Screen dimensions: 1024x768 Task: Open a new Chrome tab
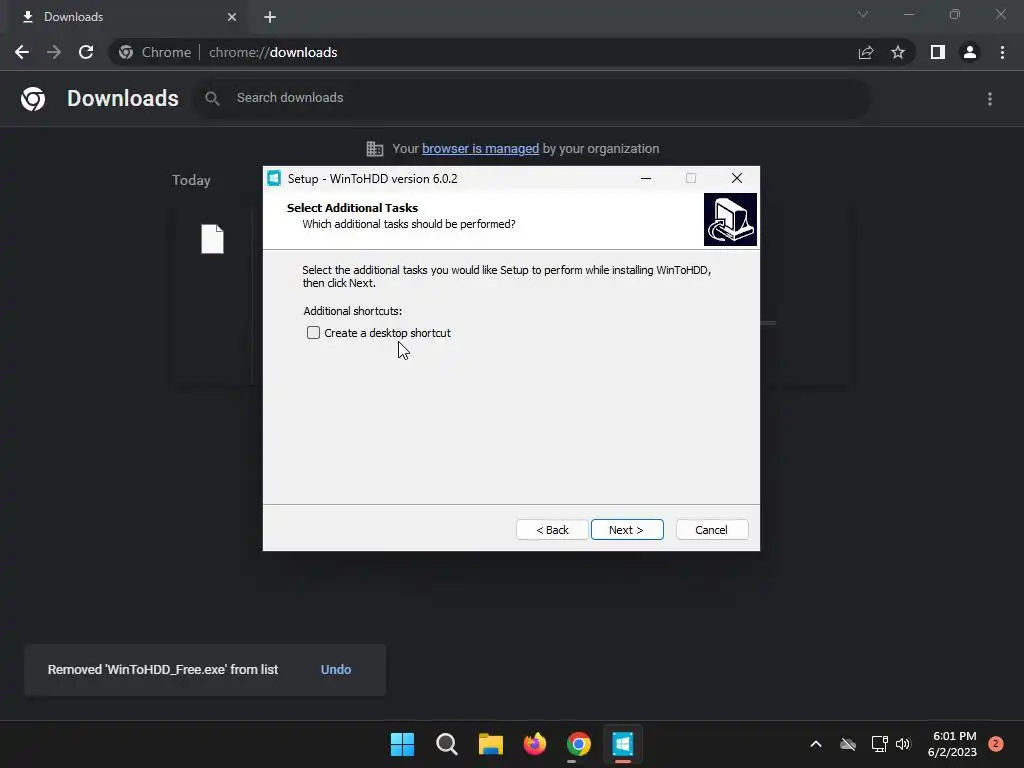coord(270,17)
